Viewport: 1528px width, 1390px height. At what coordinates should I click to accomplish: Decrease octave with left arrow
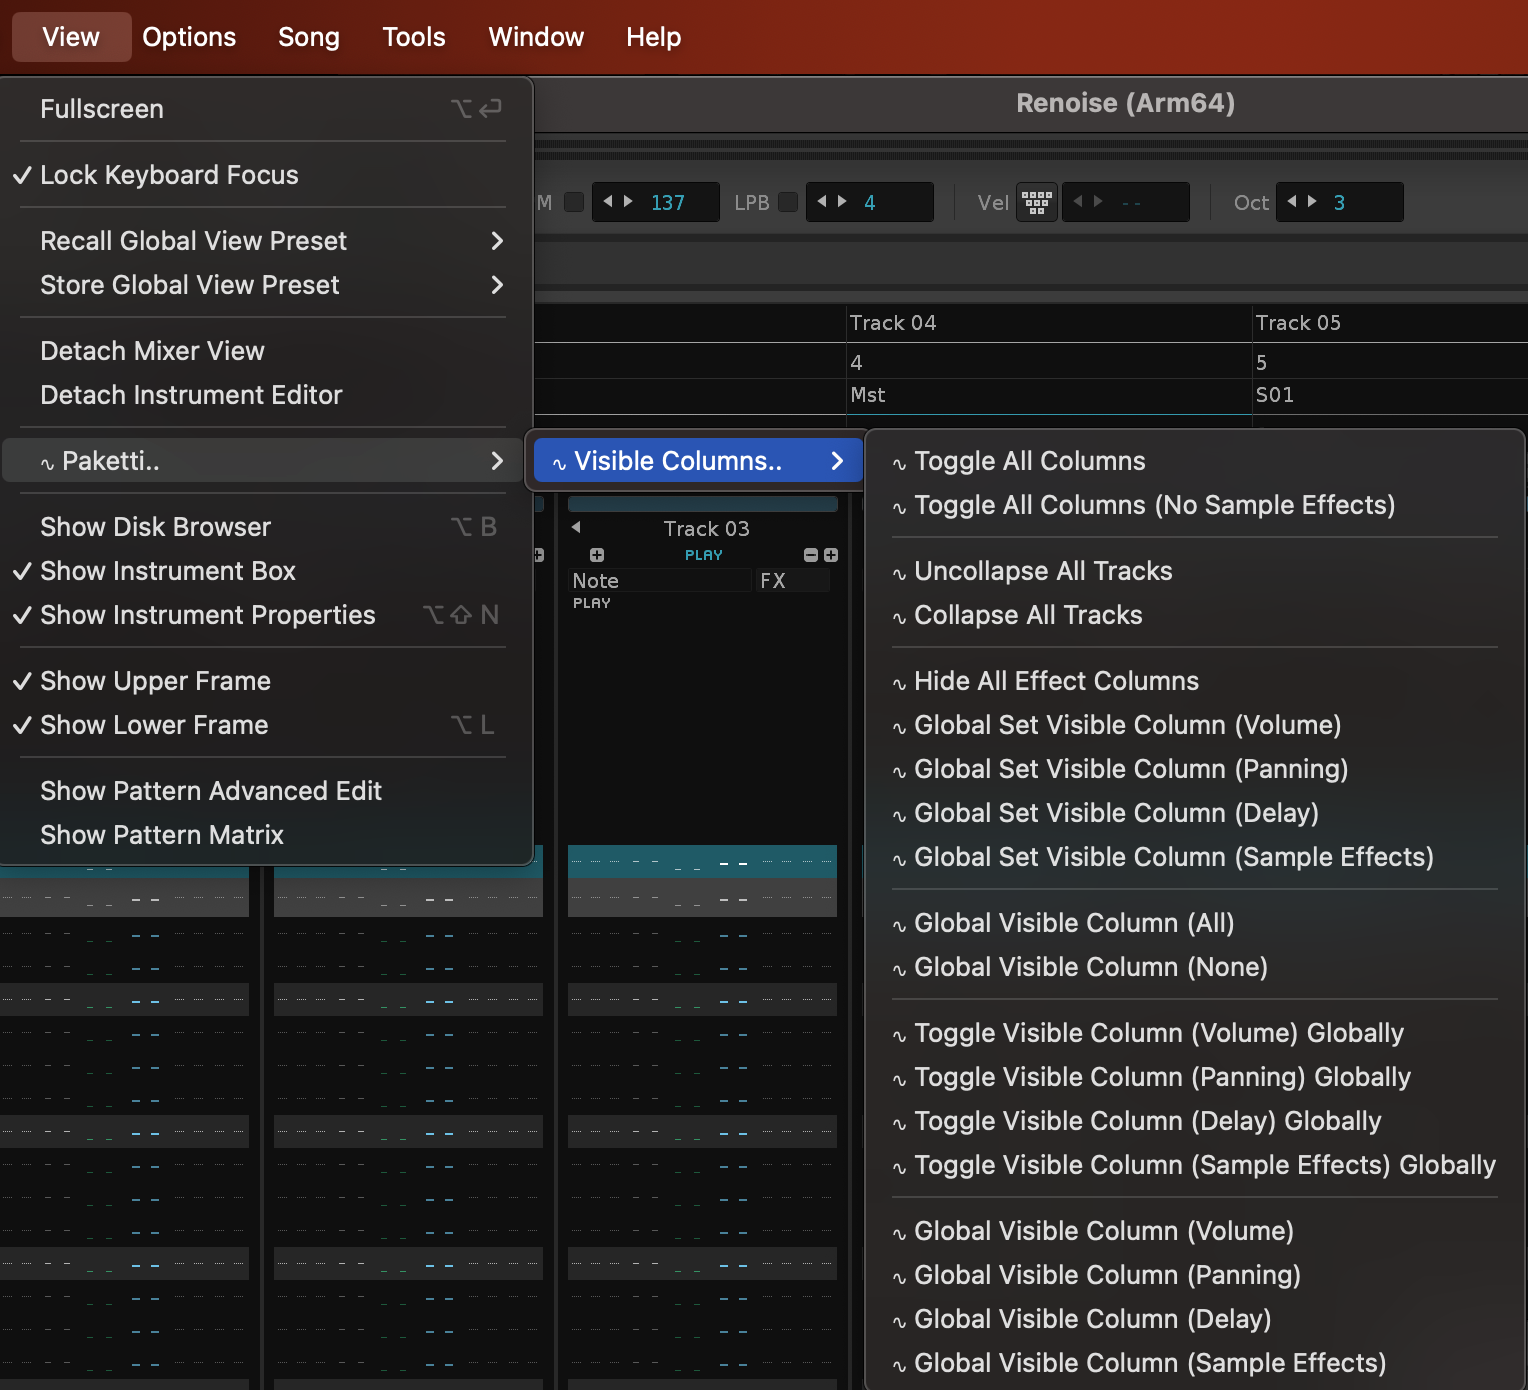1291,201
